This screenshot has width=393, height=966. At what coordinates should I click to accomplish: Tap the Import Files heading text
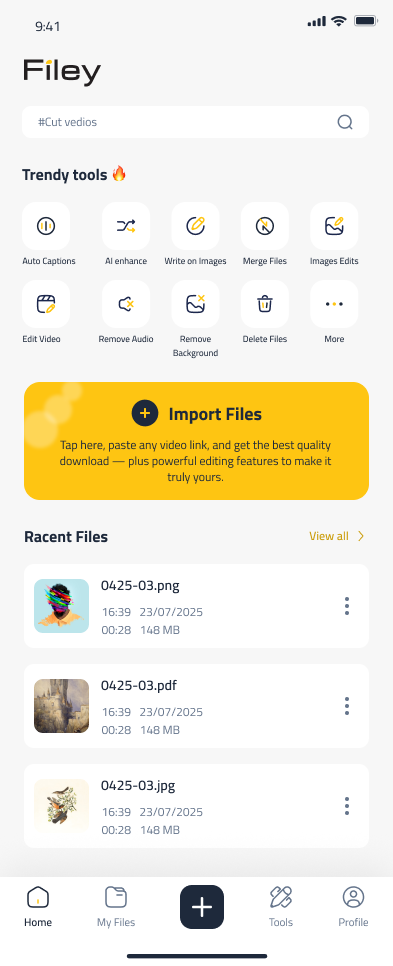pyautogui.click(x=215, y=414)
